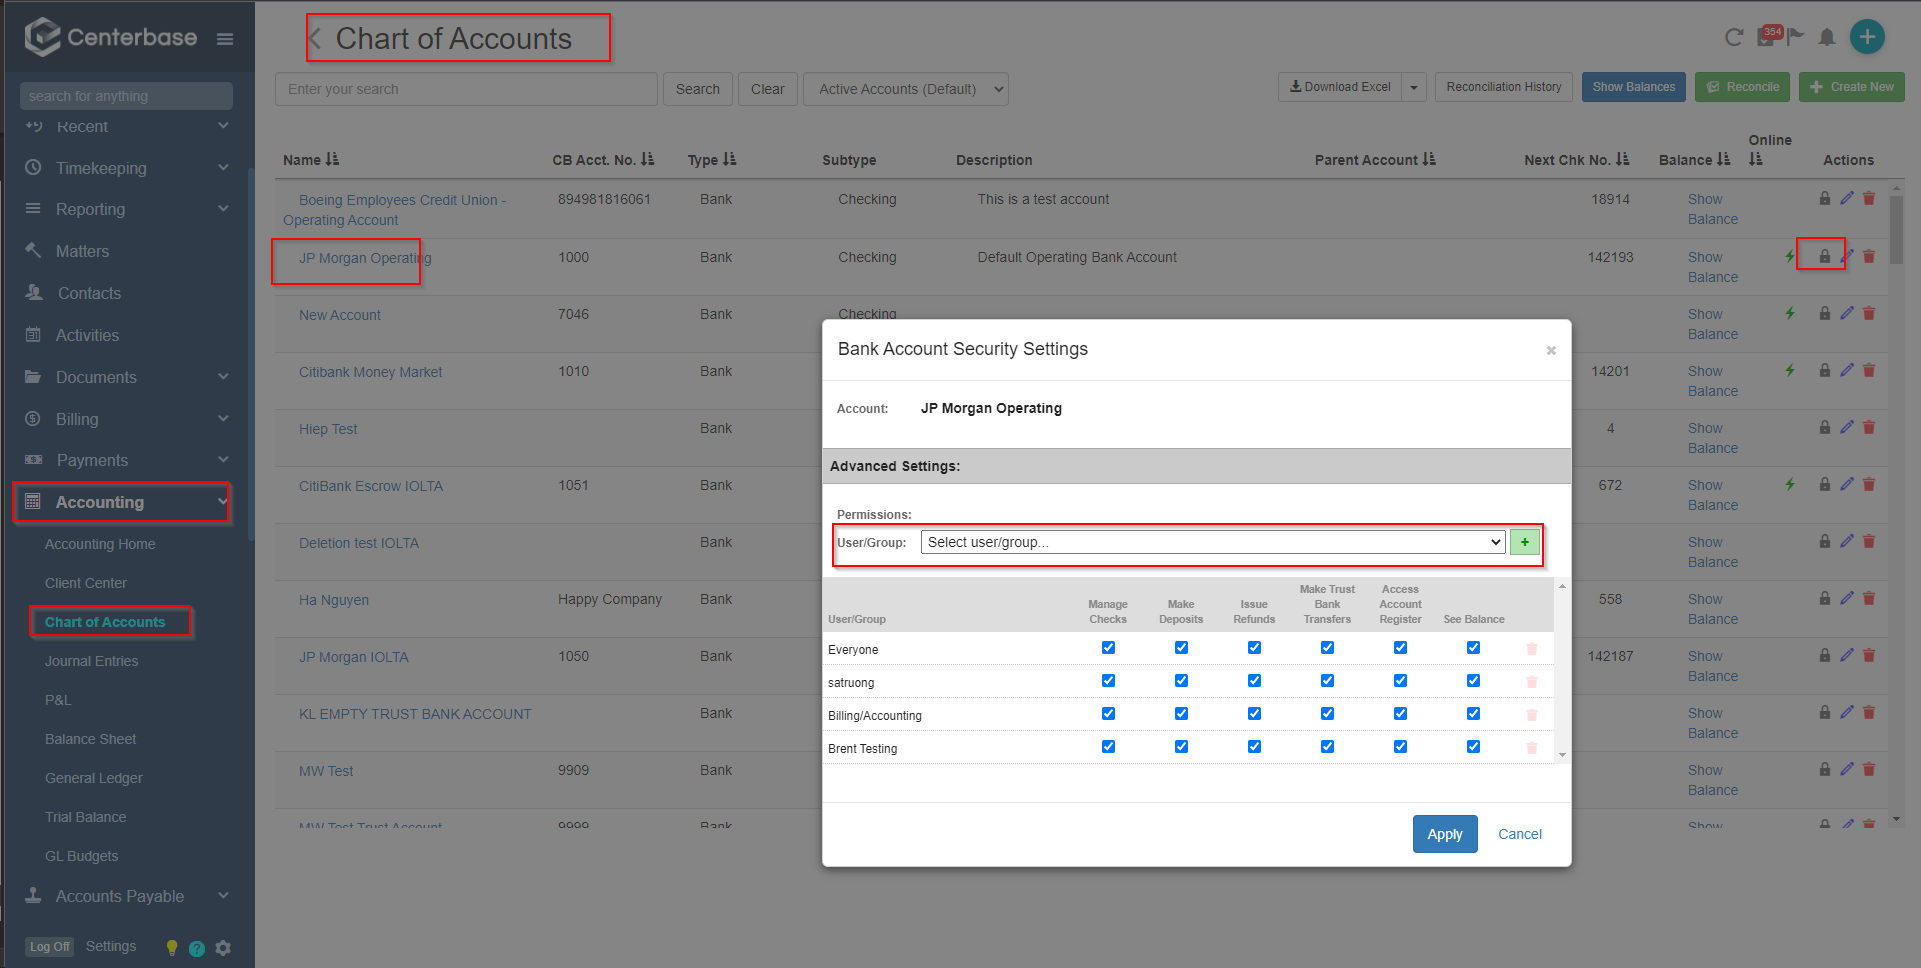Click the permissions list scrollbar down arrow
The width and height of the screenshot is (1921, 968).
[x=1562, y=756]
